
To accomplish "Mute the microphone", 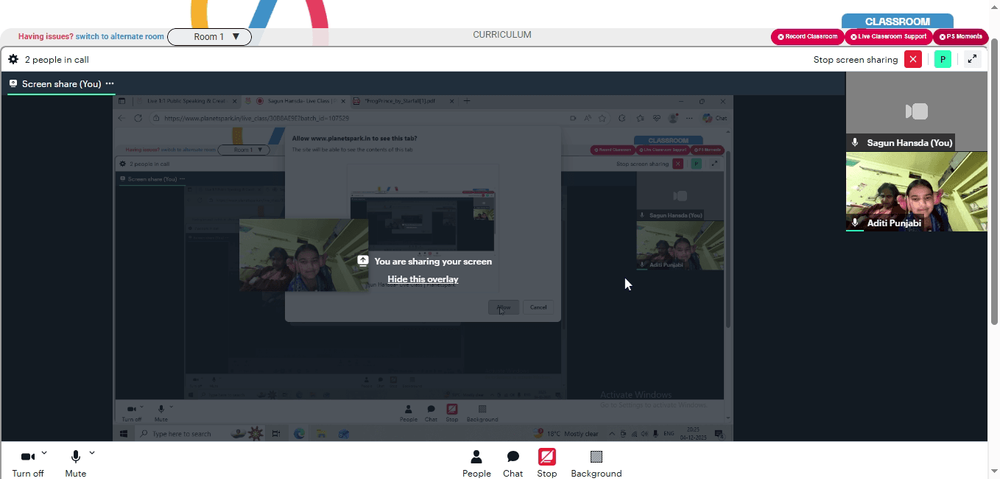I will 75,462.
